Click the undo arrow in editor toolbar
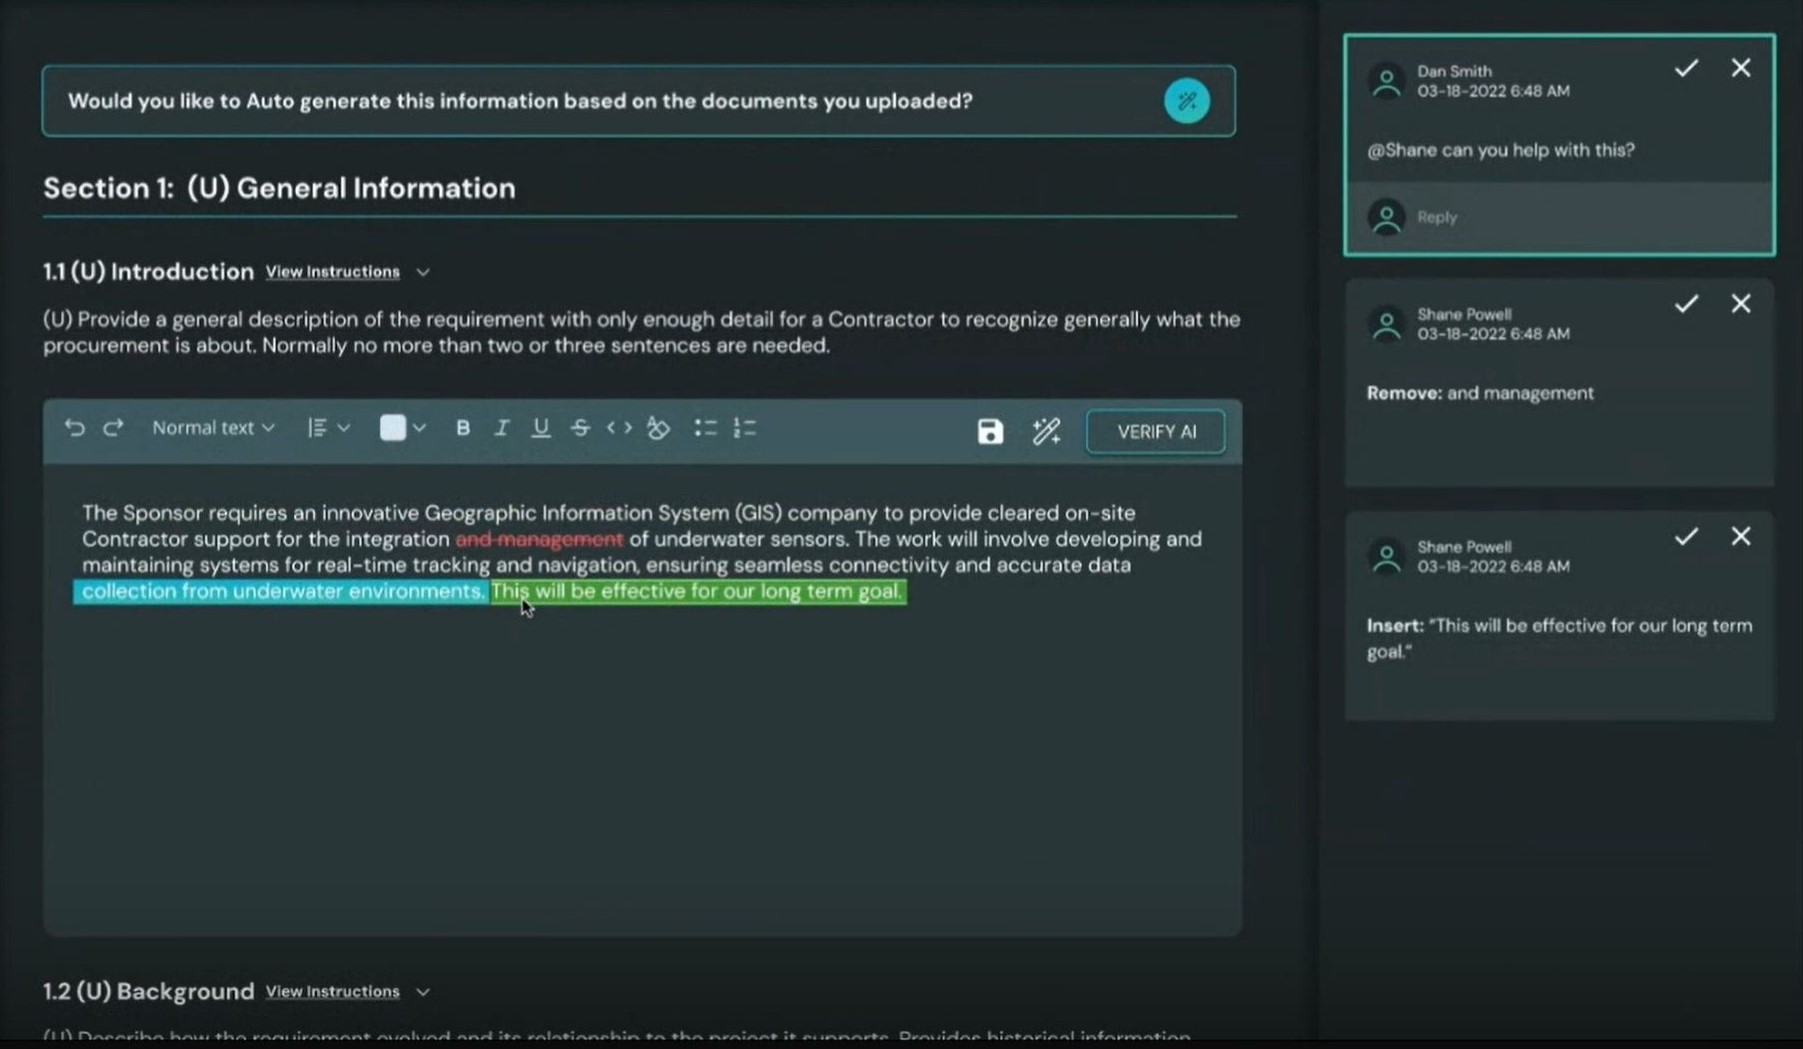Image resolution: width=1803 pixels, height=1049 pixels. (x=74, y=428)
